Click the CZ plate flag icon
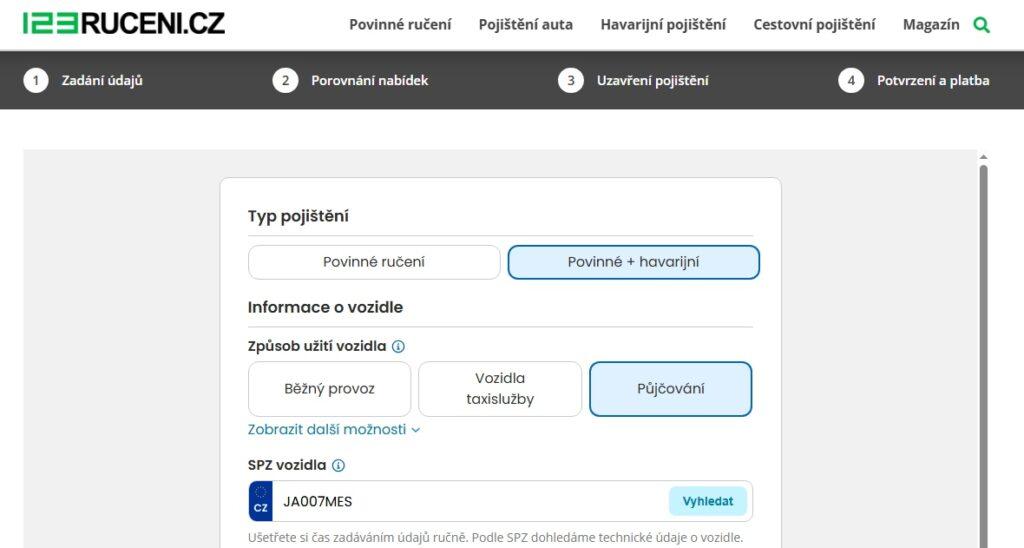The height and width of the screenshot is (548, 1024). (x=261, y=501)
